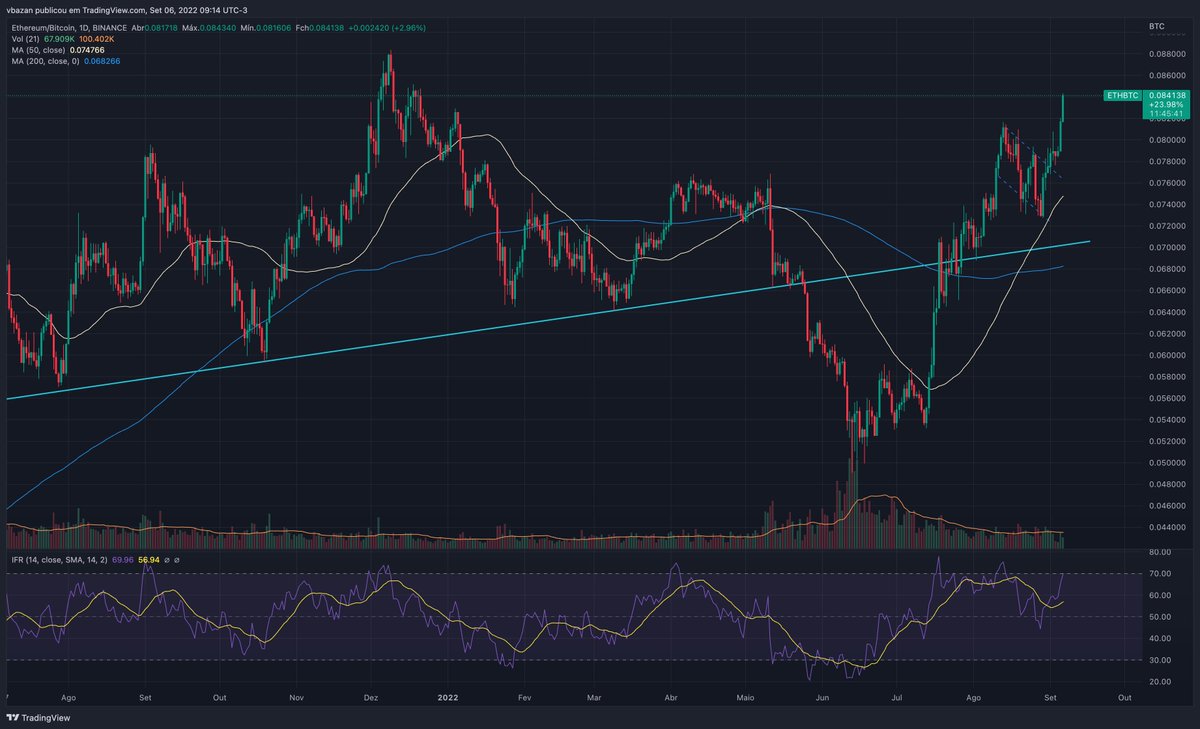Click the IFR (14, close, SMA) indicator label

60,560
